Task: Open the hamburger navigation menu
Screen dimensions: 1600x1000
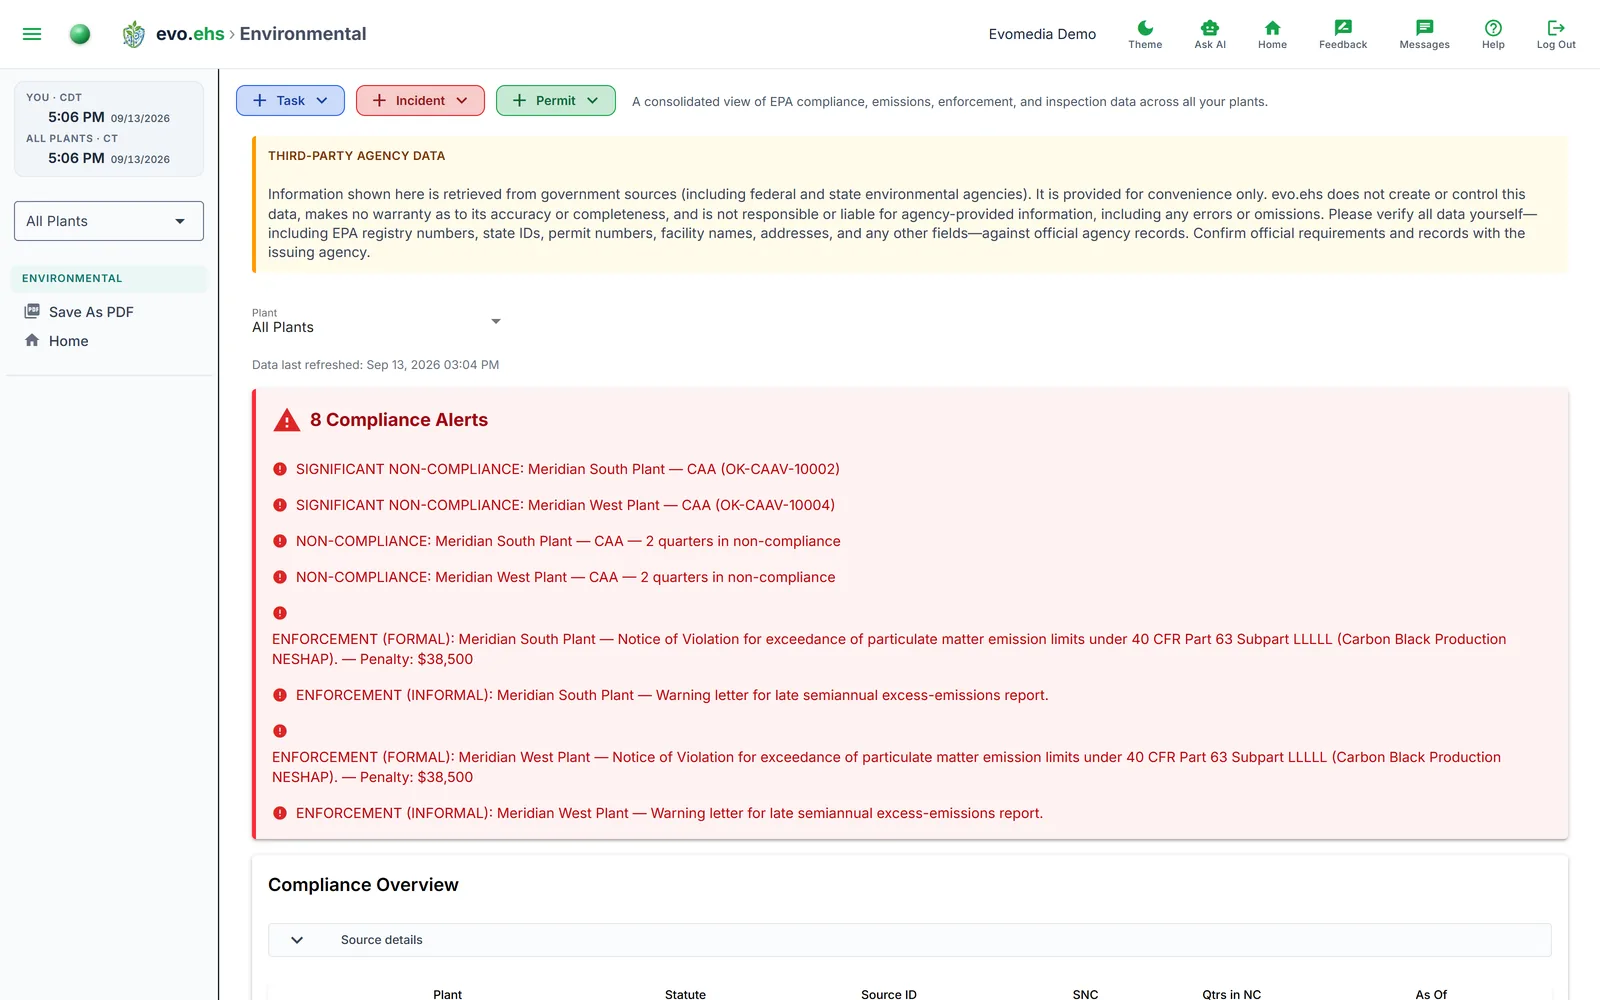Action: 32,34
